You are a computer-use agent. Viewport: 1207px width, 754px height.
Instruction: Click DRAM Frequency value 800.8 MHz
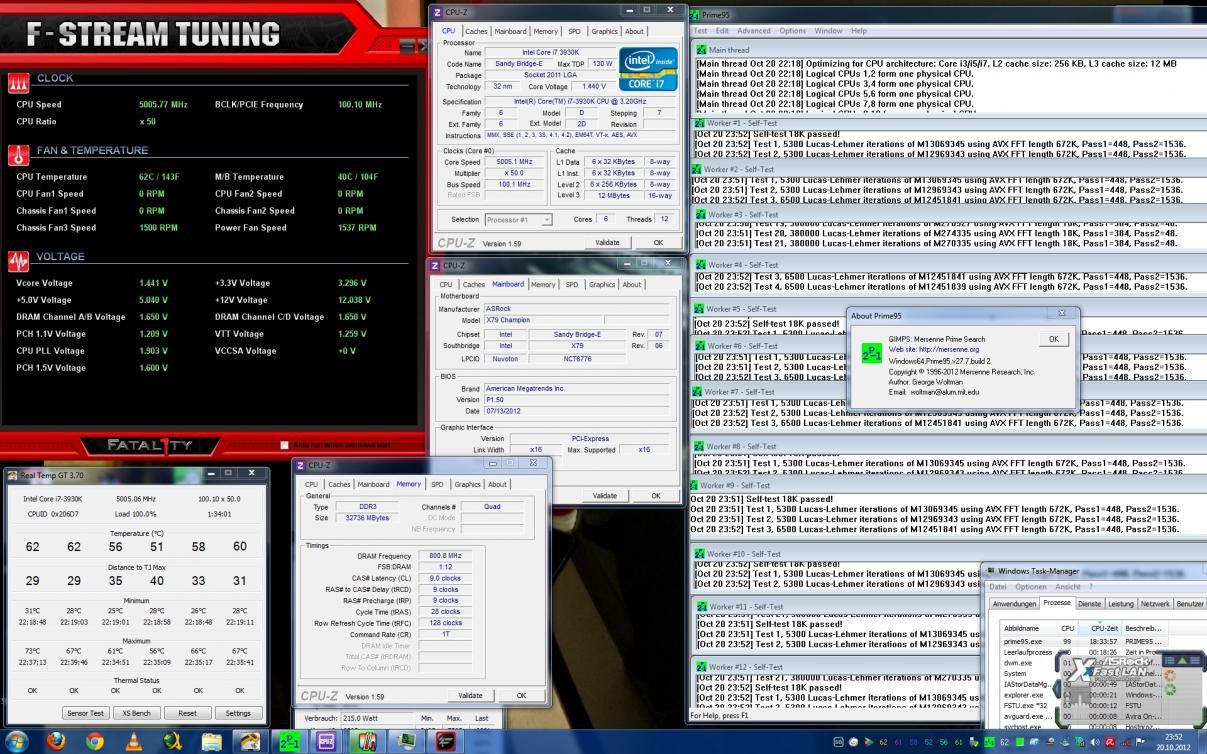(445, 556)
